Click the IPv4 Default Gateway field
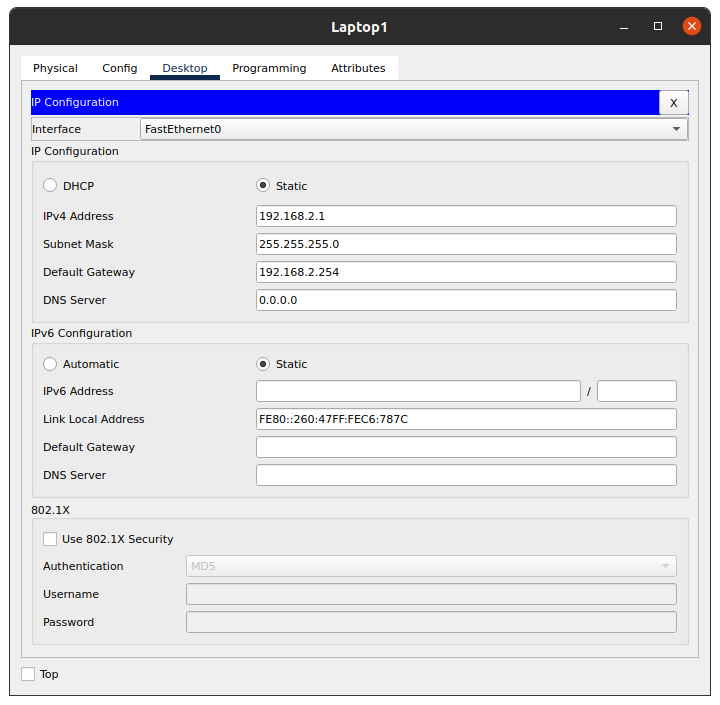Viewport: 720px width, 705px height. click(x=466, y=272)
